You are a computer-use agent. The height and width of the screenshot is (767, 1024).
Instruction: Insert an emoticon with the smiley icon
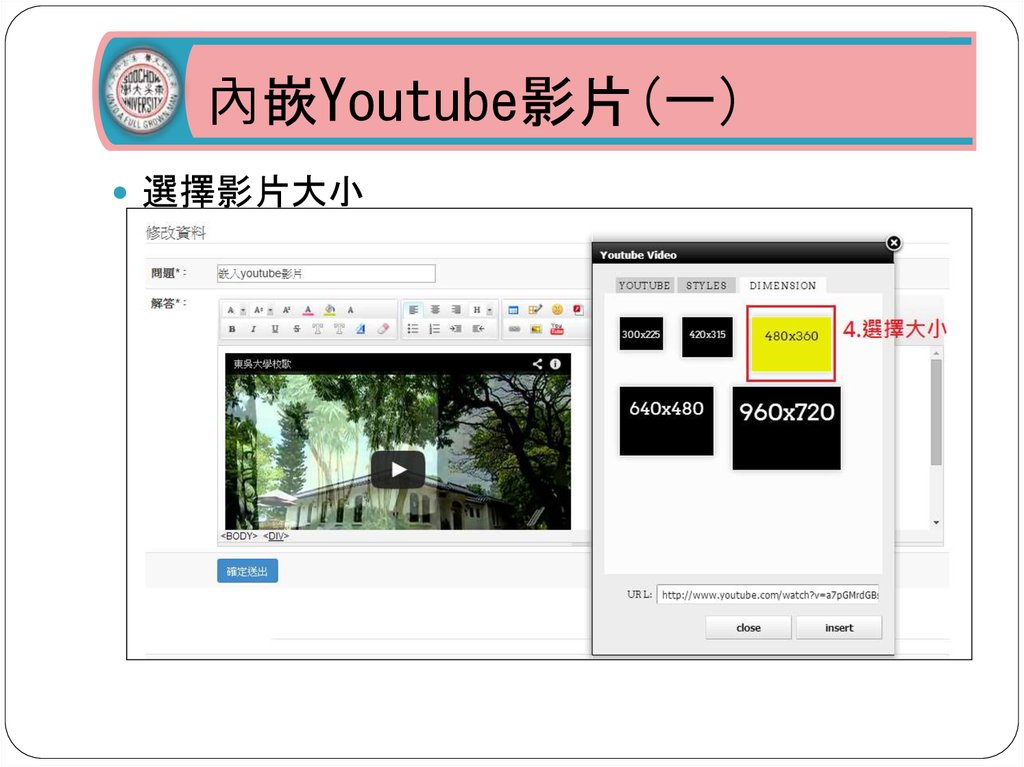(x=557, y=310)
